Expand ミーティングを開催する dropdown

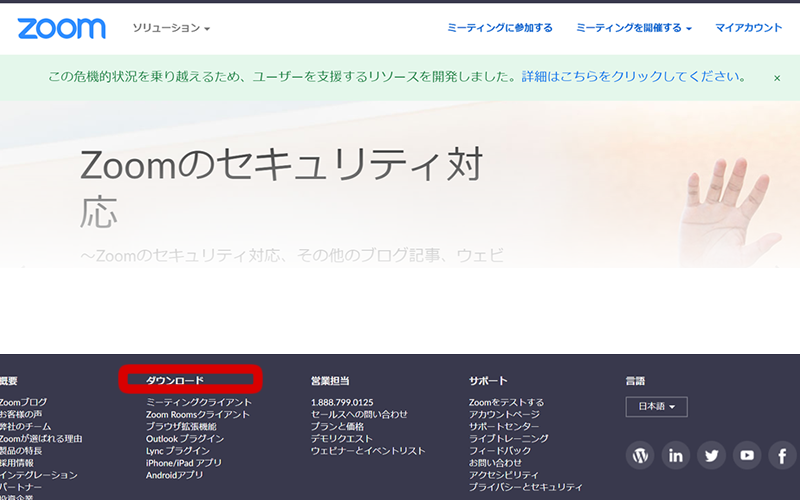pyautogui.click(x=634, y=28)
